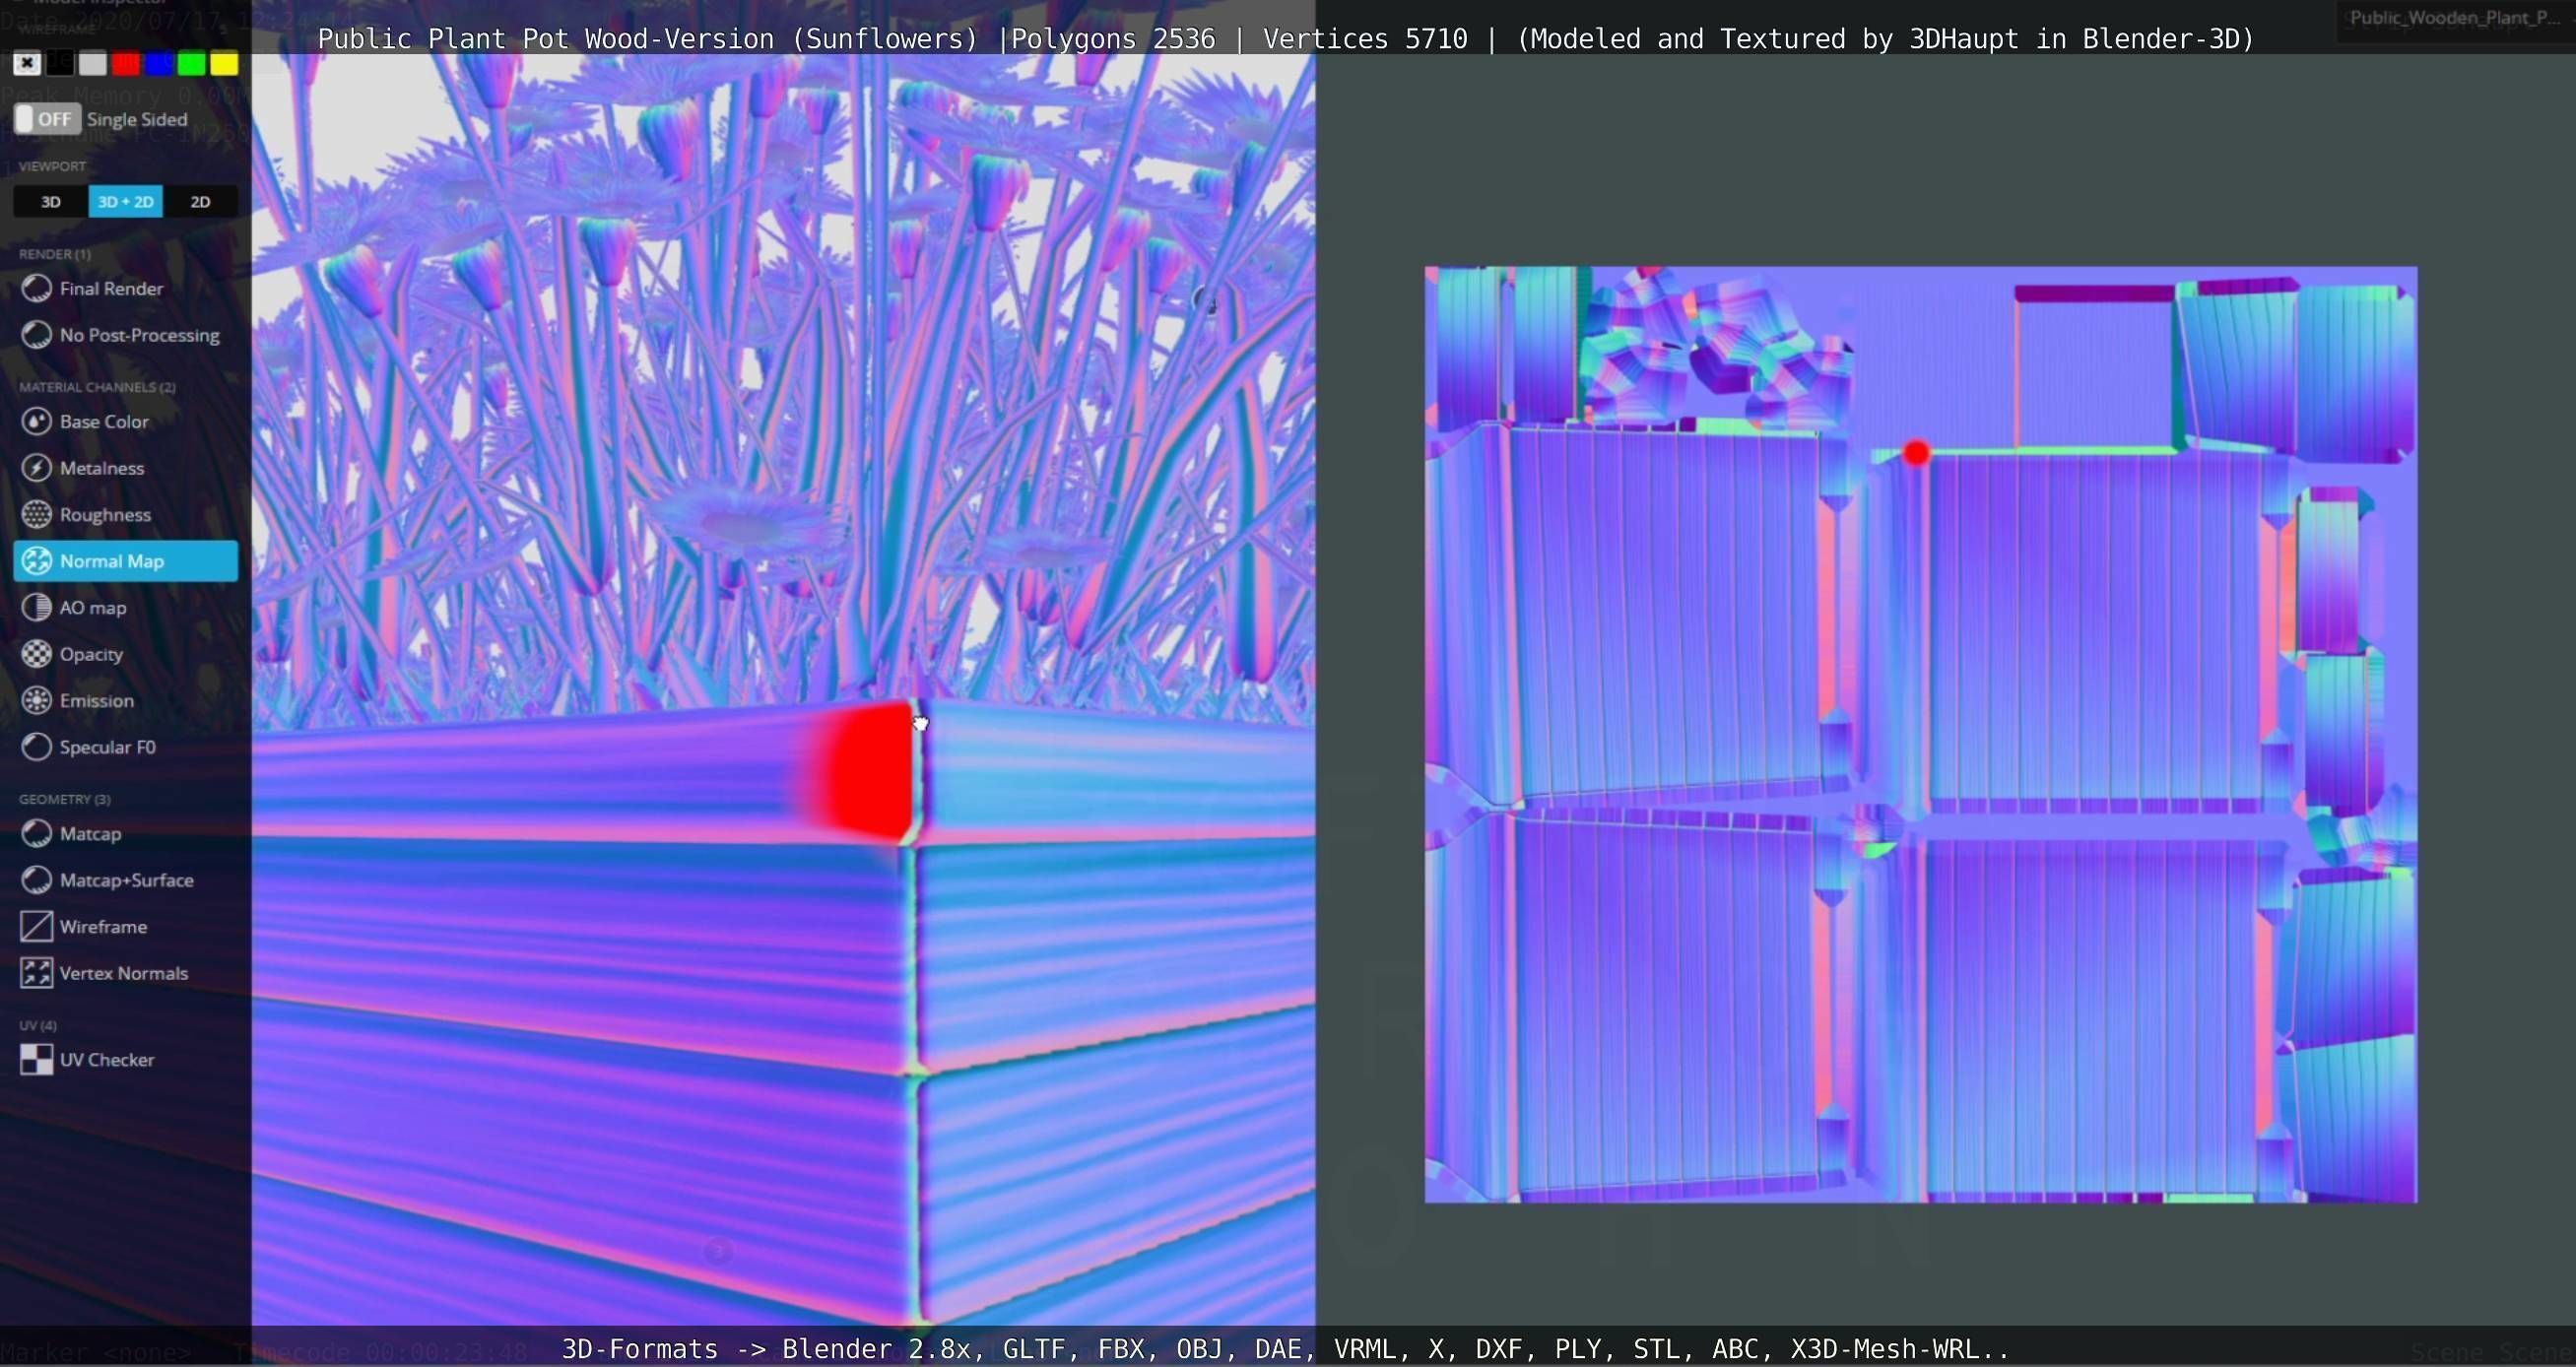Choose the red wireframe color swatch

coord(126,64)
